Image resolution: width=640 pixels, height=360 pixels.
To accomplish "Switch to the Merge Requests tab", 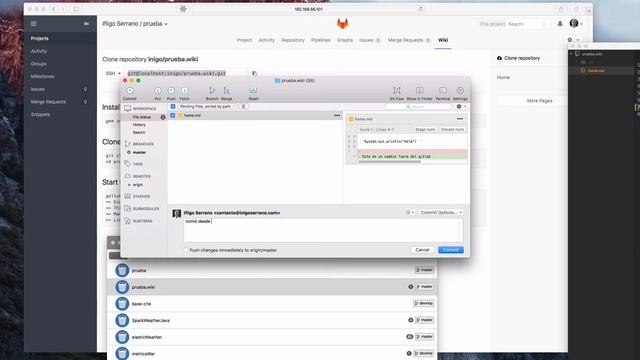I will click(409, 40).
